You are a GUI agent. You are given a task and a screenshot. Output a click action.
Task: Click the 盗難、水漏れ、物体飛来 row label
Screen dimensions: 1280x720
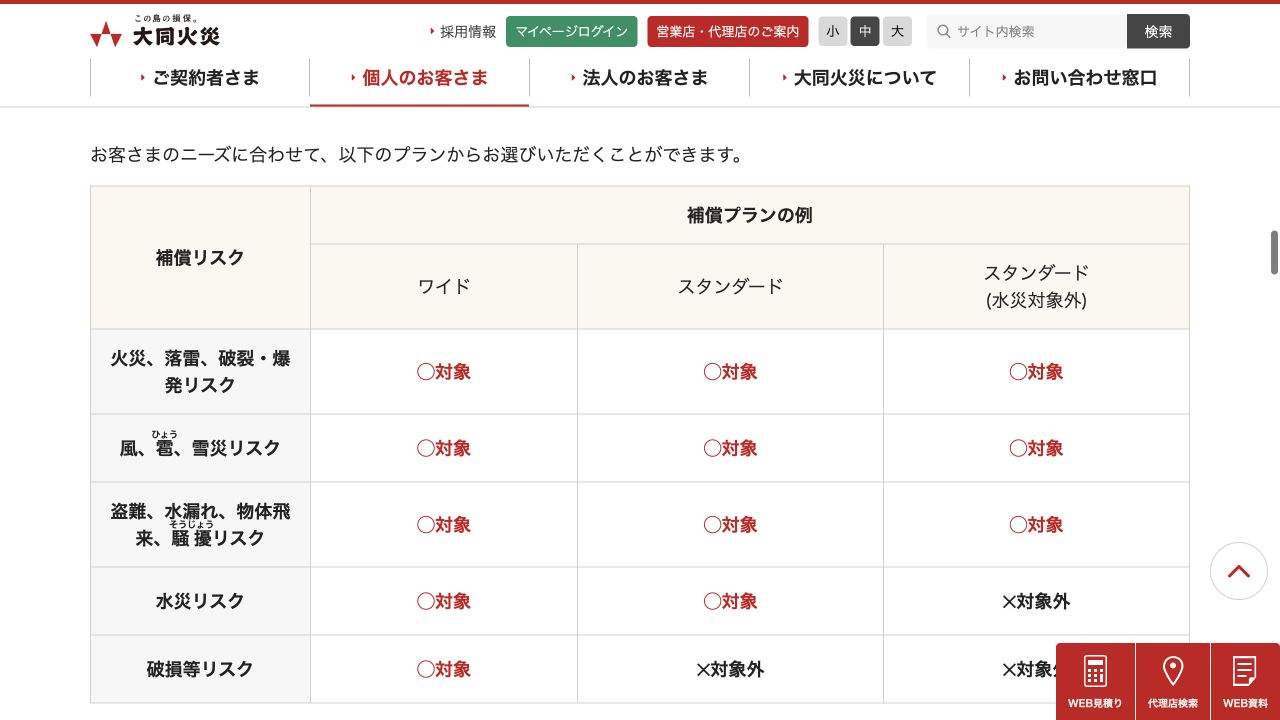pyautogui.click(x=200, y=525)
